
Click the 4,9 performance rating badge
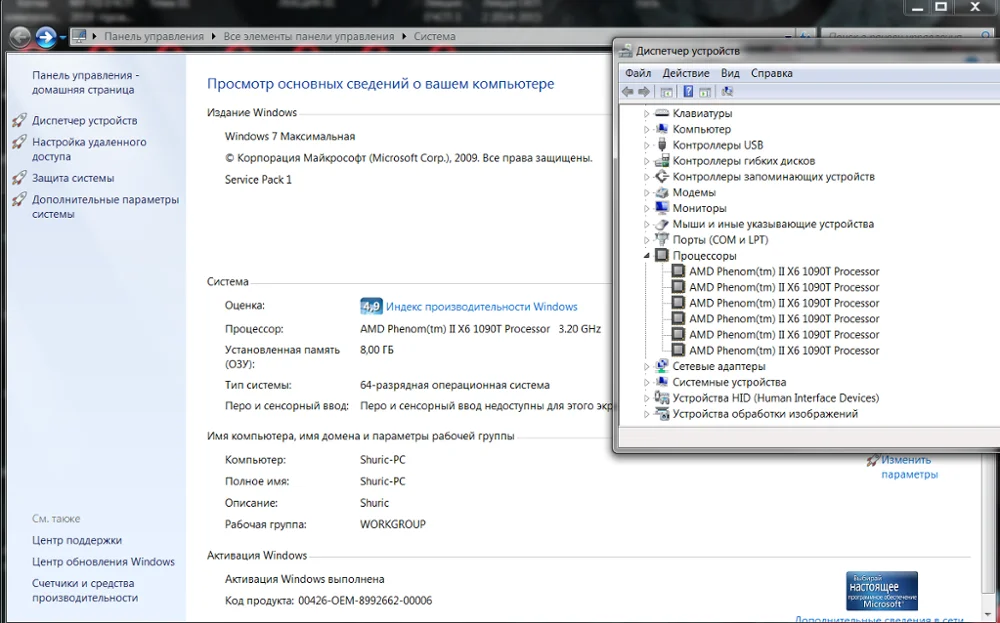pyautogui.click(x=371, y=306)
